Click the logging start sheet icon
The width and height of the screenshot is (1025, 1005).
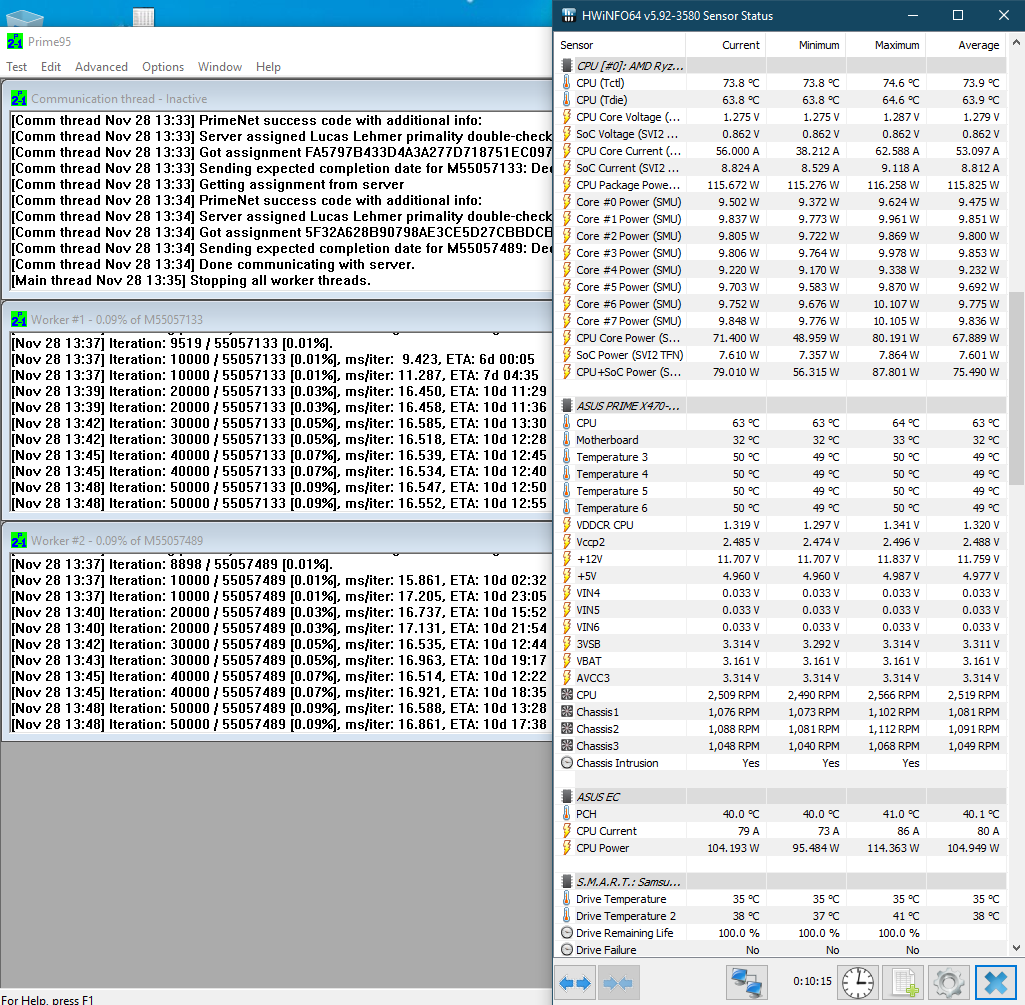point(903,983)
